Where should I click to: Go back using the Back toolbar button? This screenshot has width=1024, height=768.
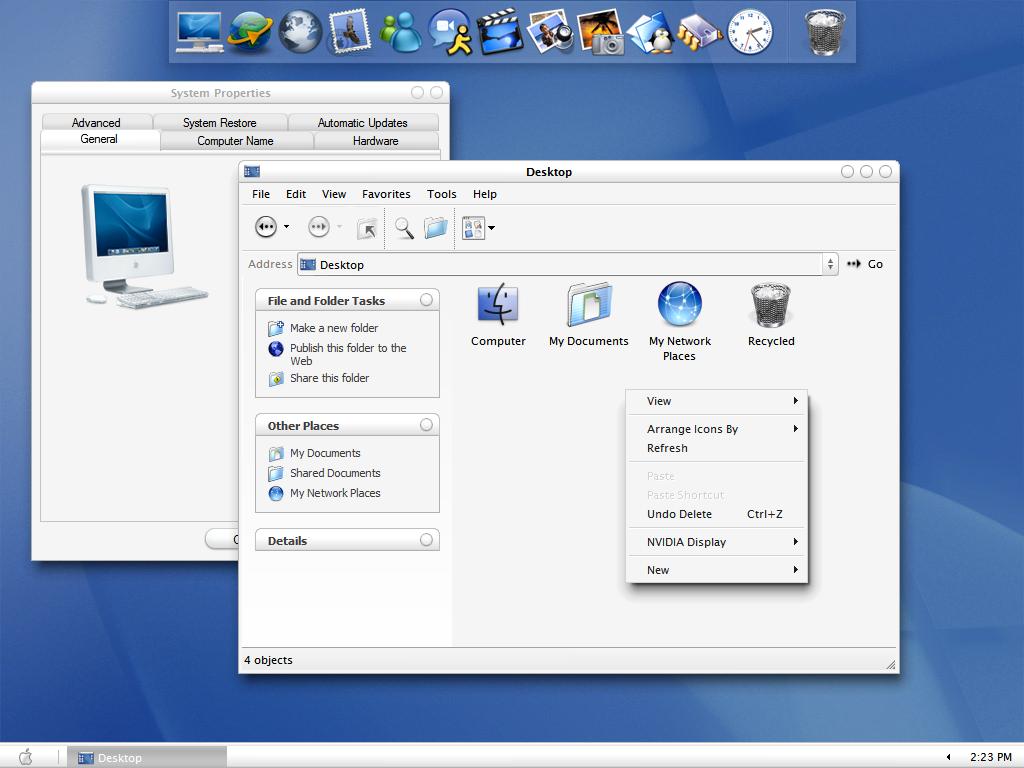point(266,227)
